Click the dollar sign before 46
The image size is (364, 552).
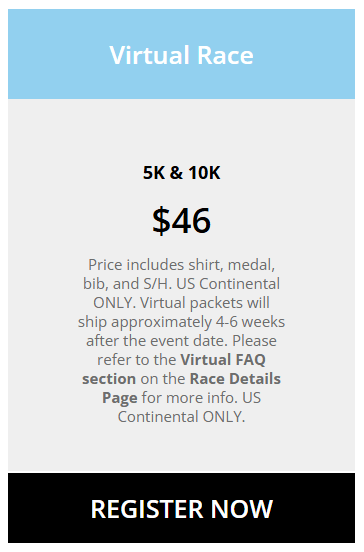161,221
